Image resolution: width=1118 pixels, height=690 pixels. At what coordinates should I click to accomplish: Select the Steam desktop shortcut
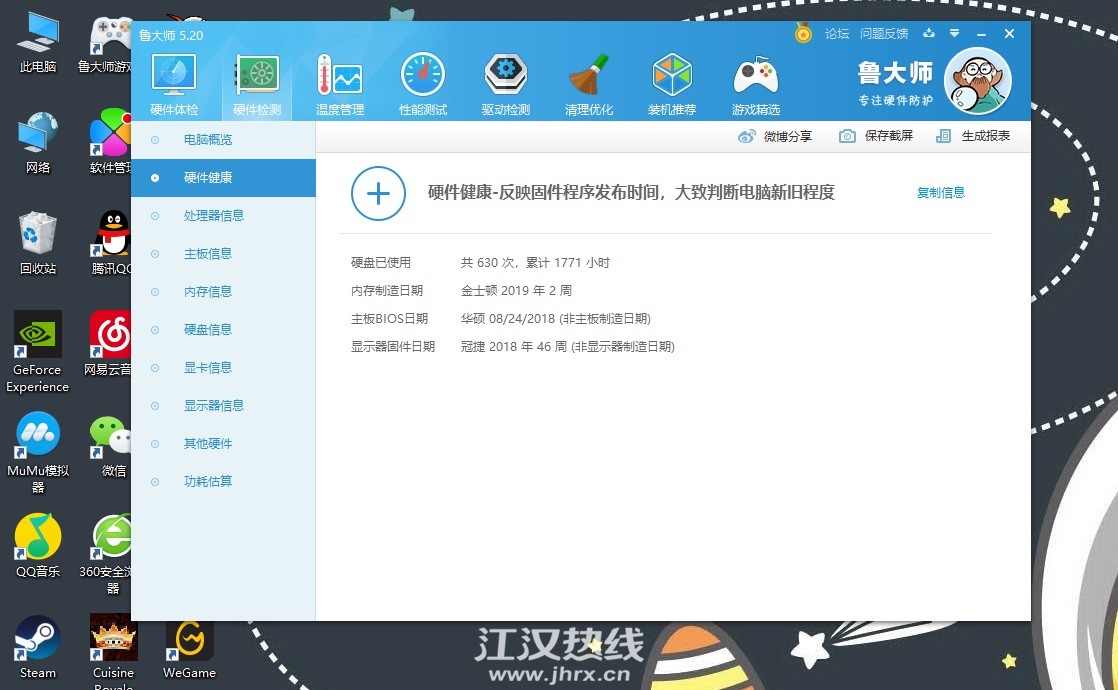tap(38, 647)
